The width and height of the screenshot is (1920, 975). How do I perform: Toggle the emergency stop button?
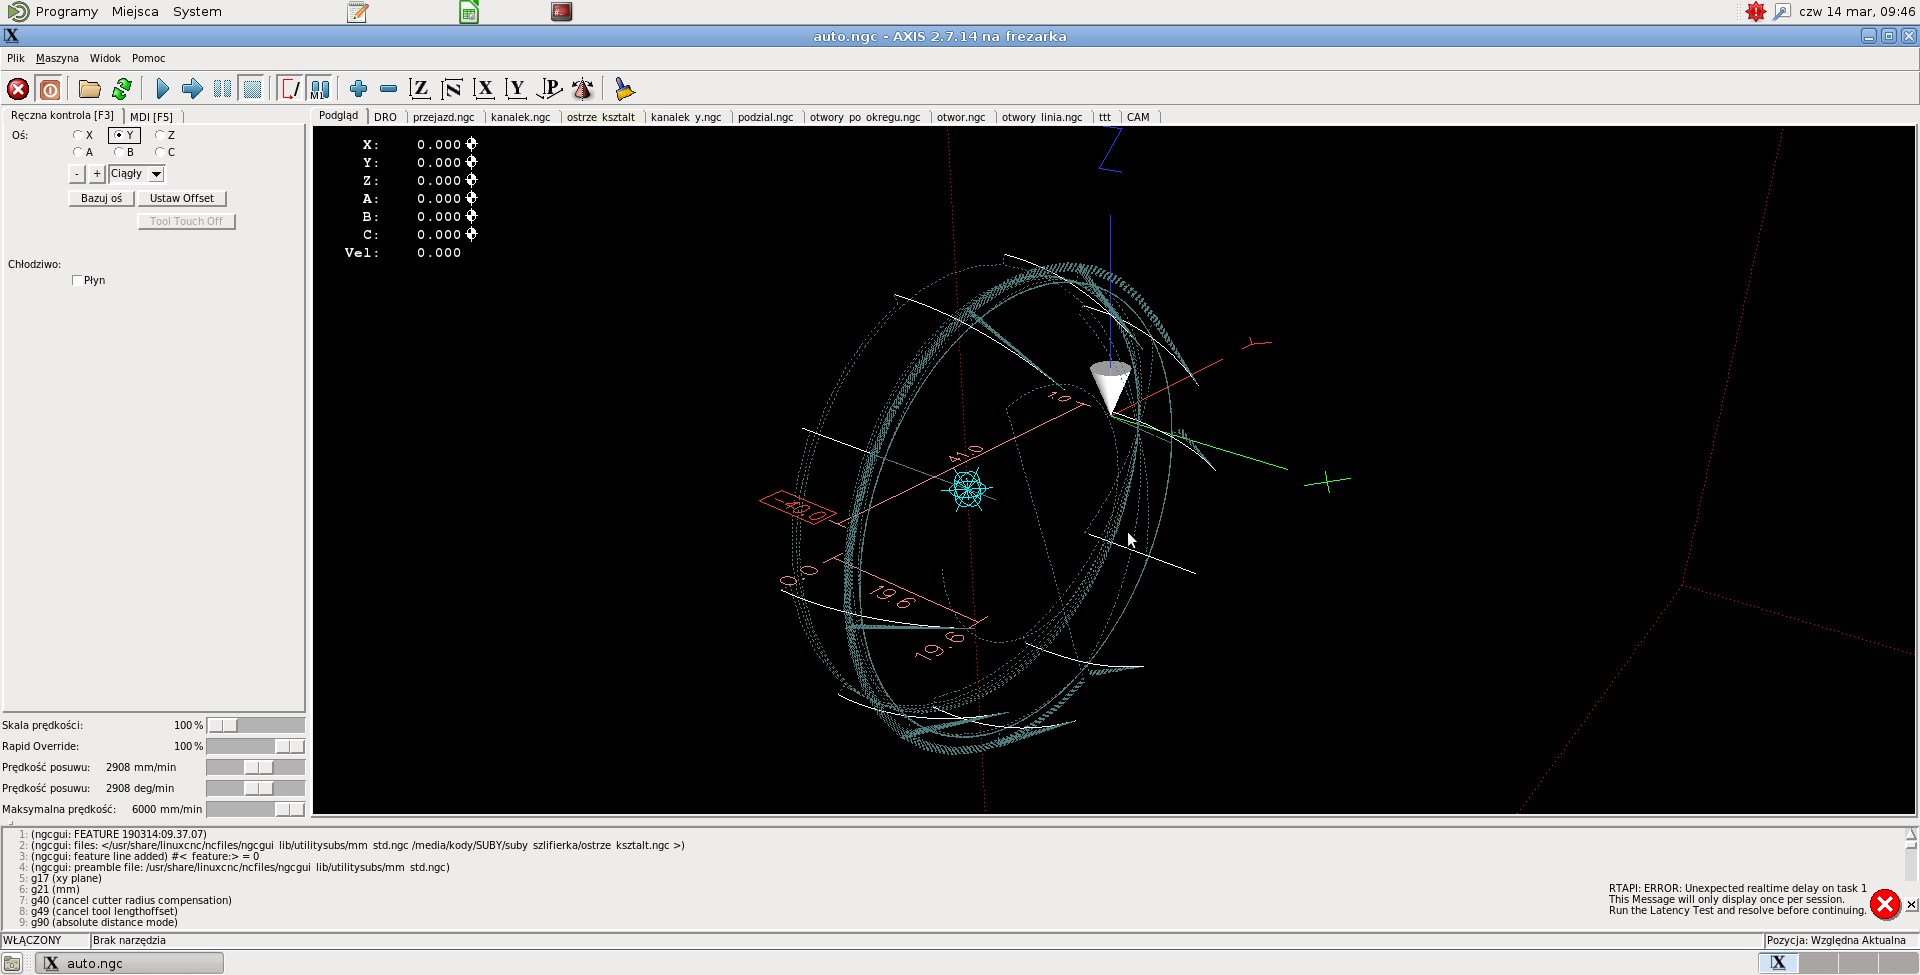click(18, 89)
